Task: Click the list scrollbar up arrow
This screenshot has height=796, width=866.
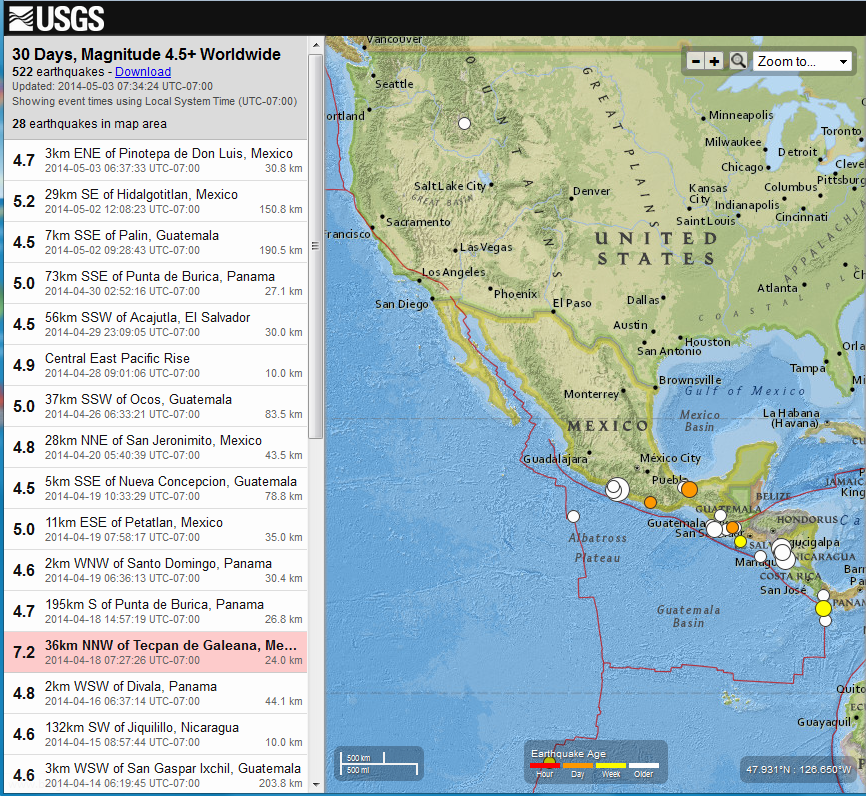Action: point(316,45)
